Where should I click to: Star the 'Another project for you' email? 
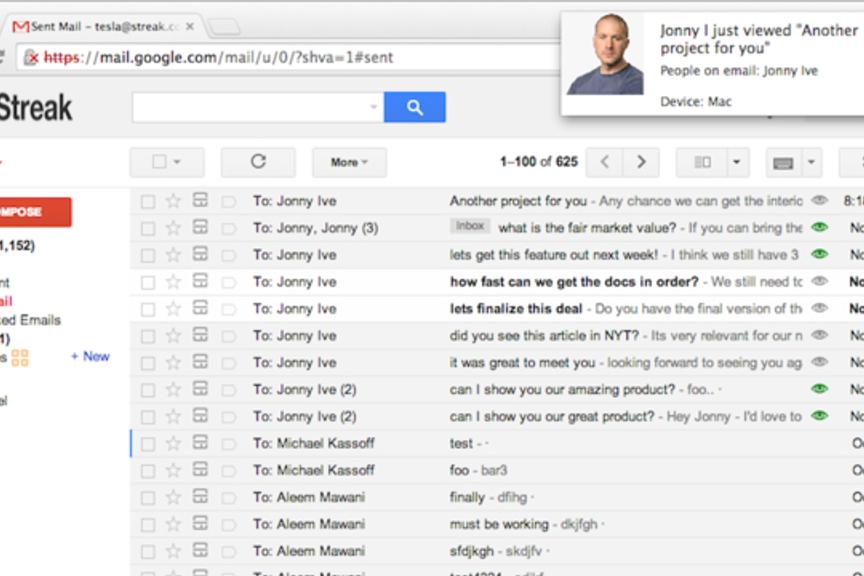[173, 201]
